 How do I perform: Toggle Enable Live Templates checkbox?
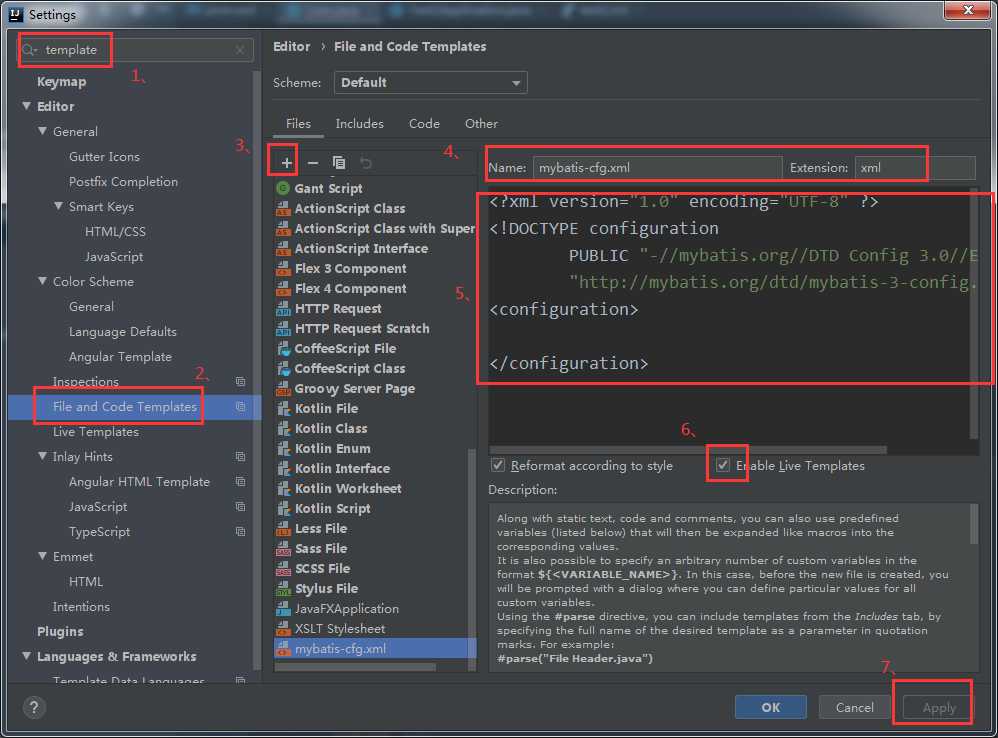point(722,465)
